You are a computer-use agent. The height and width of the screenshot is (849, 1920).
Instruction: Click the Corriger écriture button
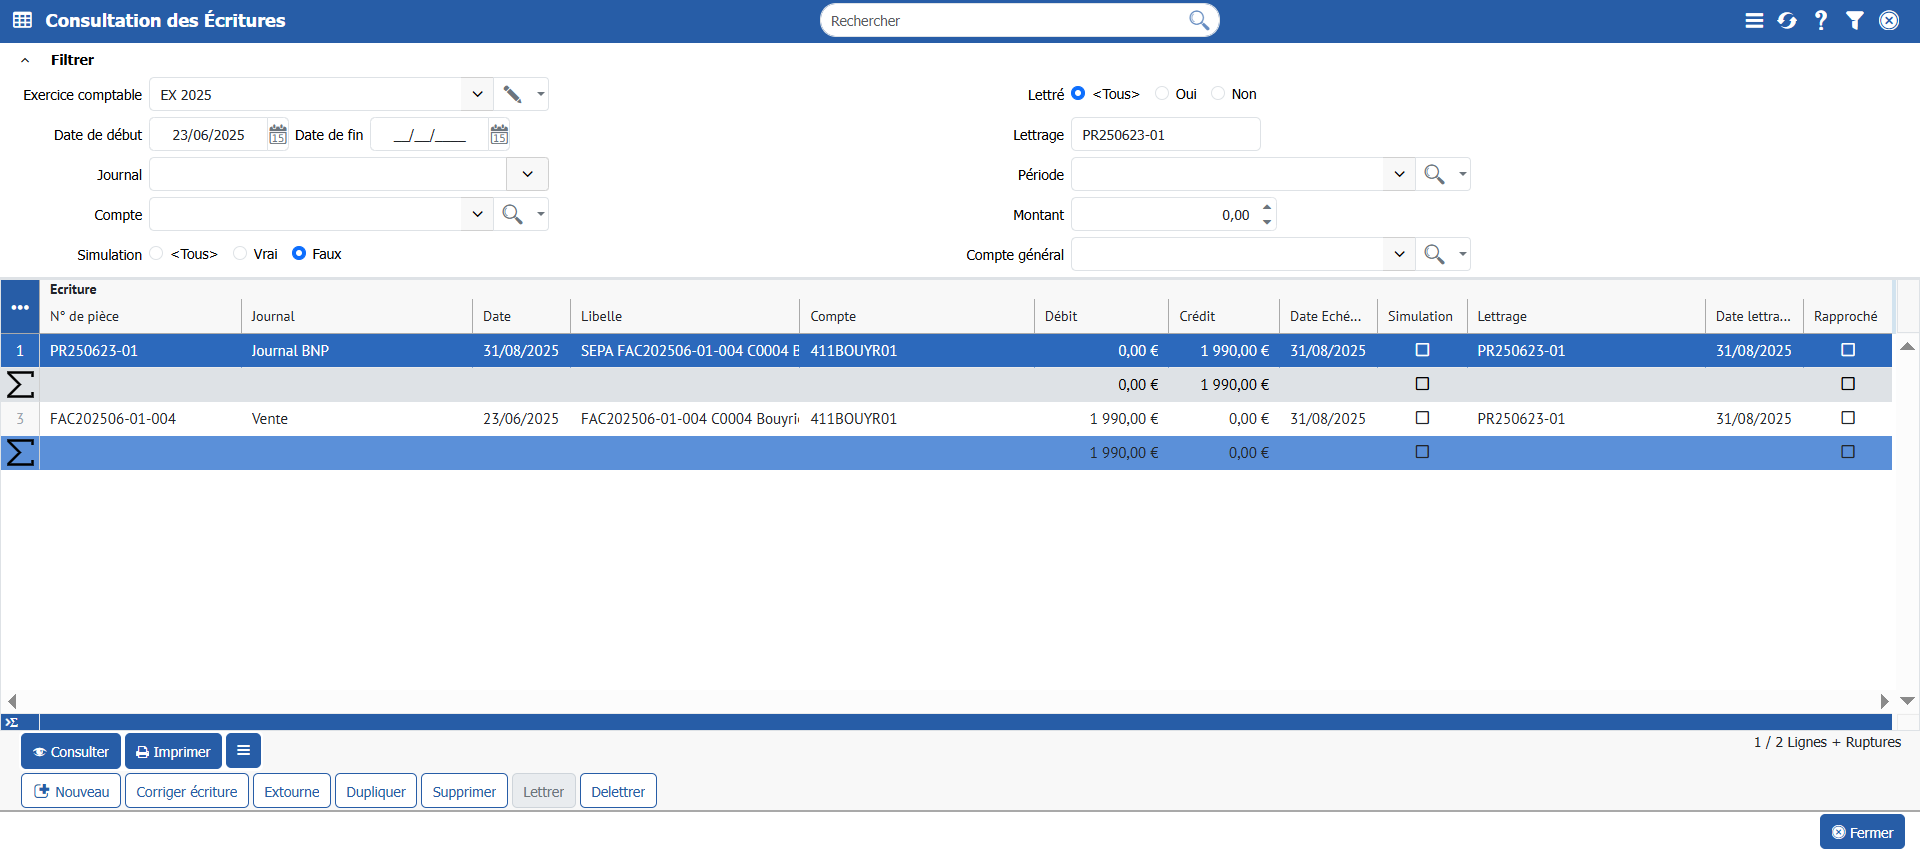(187, 791)
